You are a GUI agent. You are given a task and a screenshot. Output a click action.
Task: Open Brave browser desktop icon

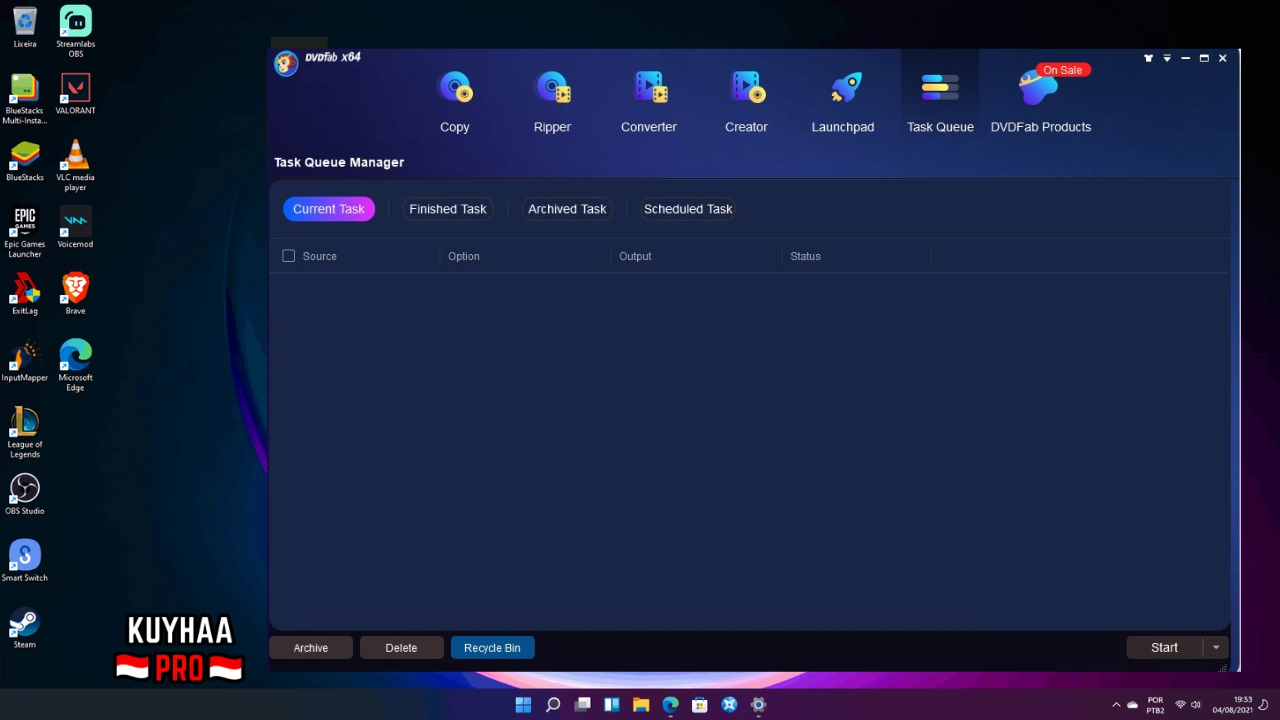76,294
